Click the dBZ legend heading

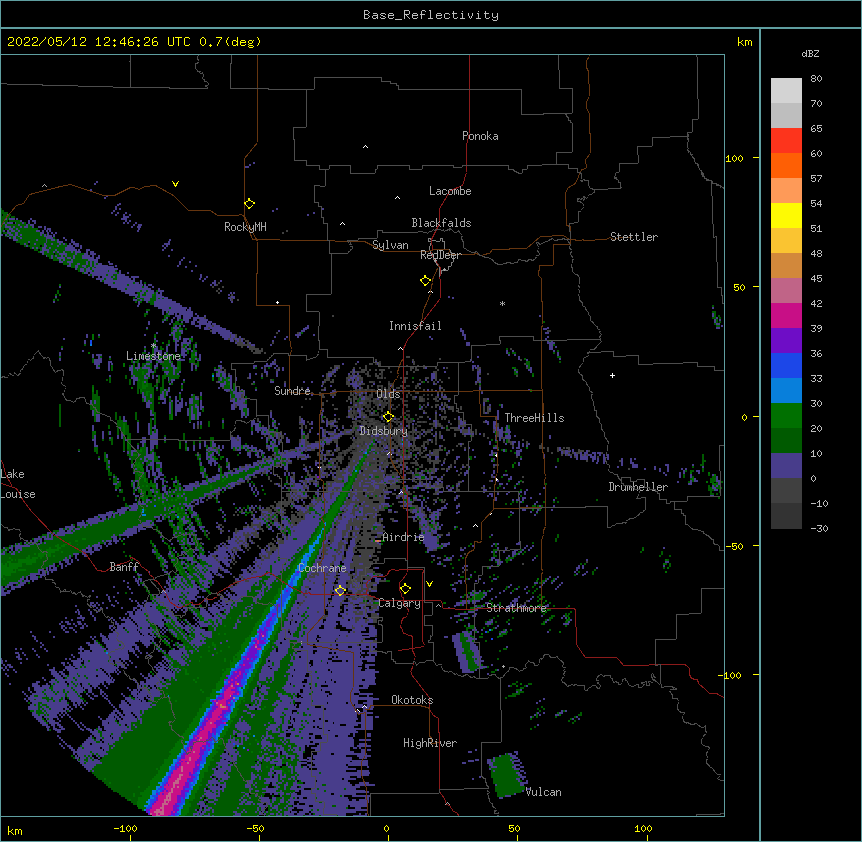point(810,53)
